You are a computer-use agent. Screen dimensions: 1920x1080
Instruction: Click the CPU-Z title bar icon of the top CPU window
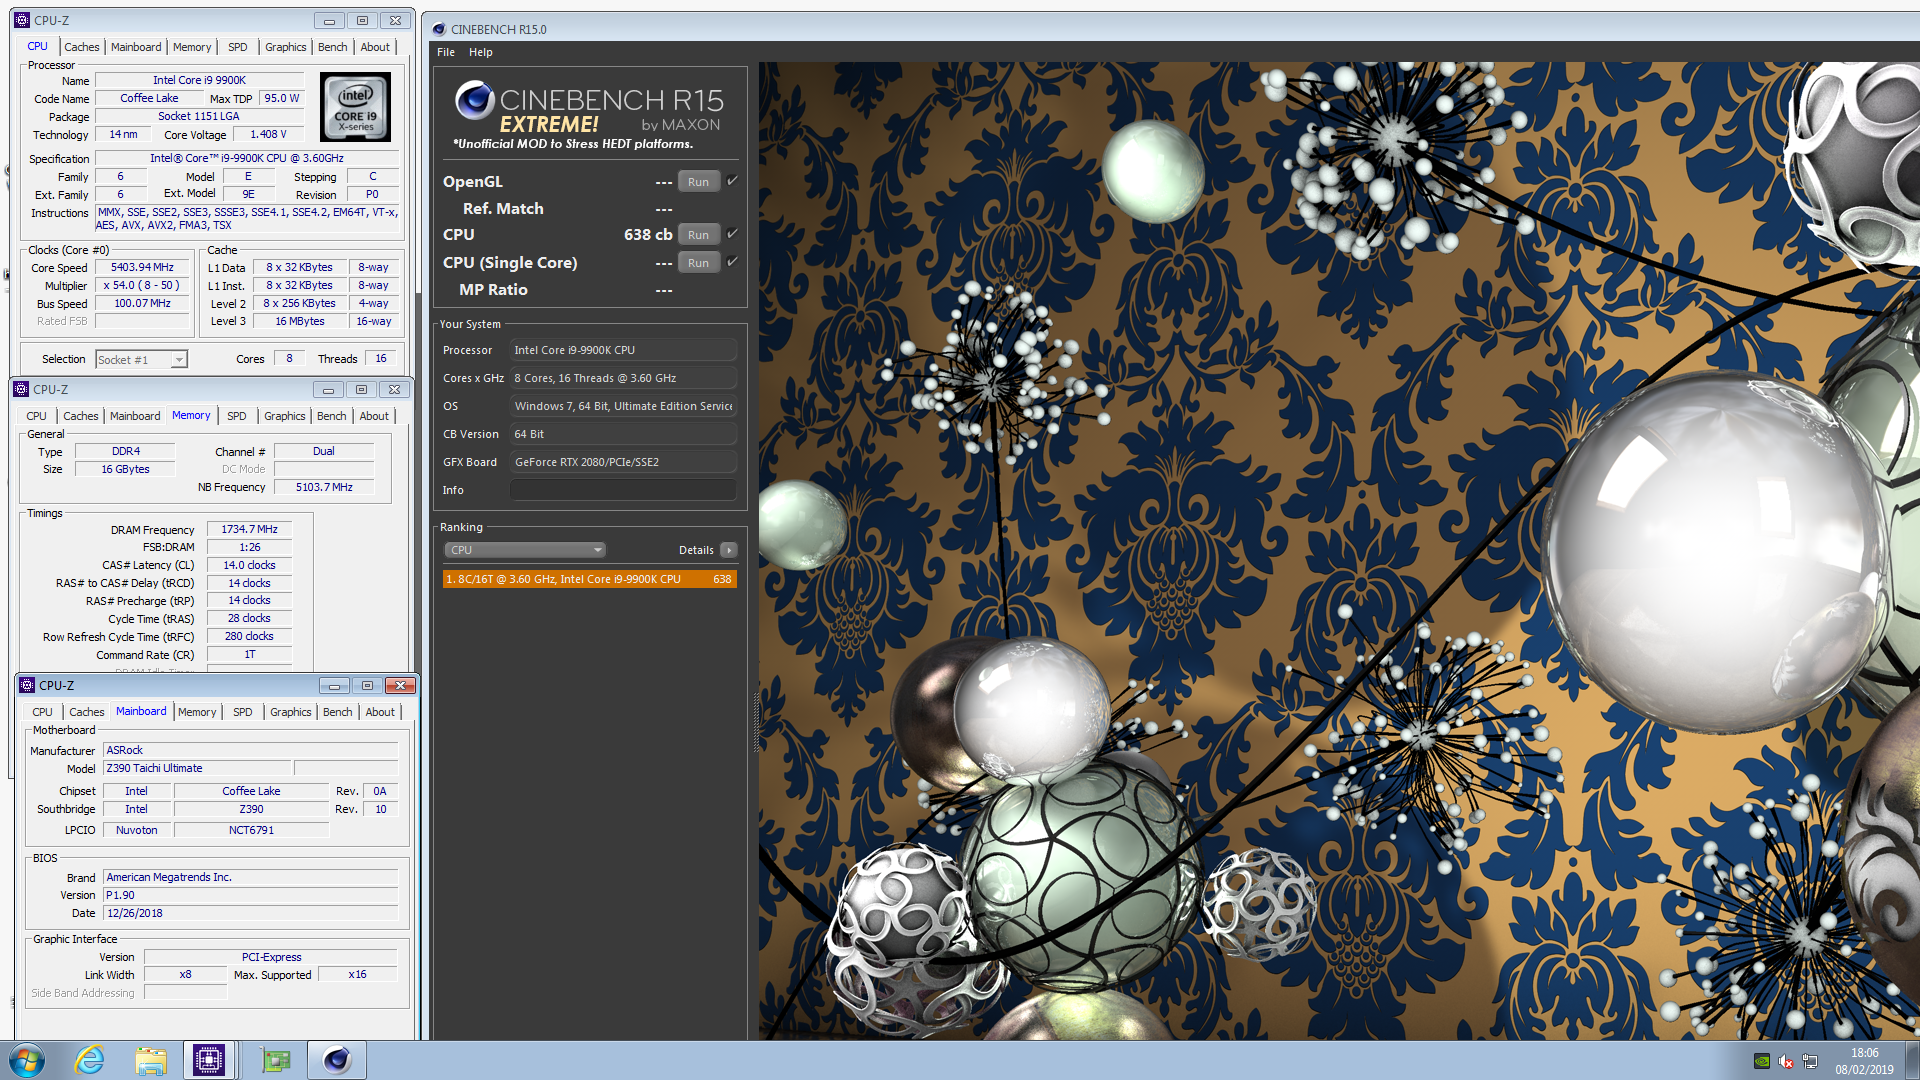click(22, 20)
